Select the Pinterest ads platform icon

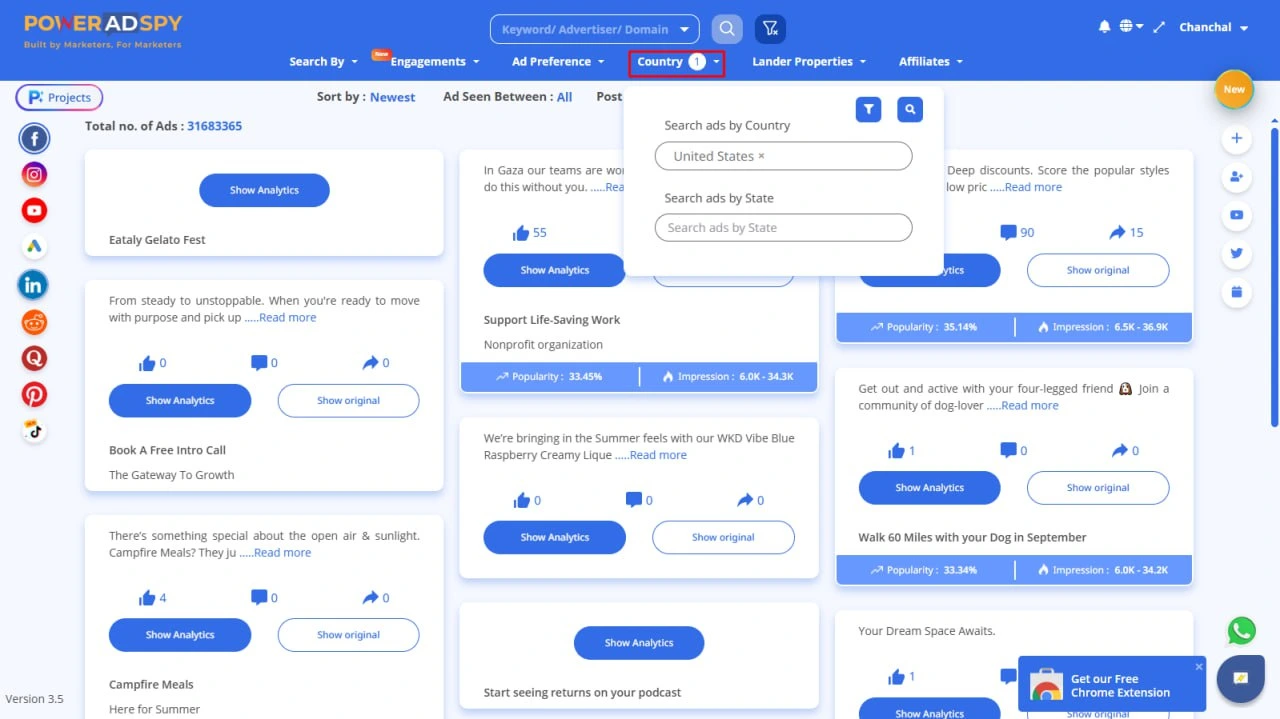tap(34, 394)
